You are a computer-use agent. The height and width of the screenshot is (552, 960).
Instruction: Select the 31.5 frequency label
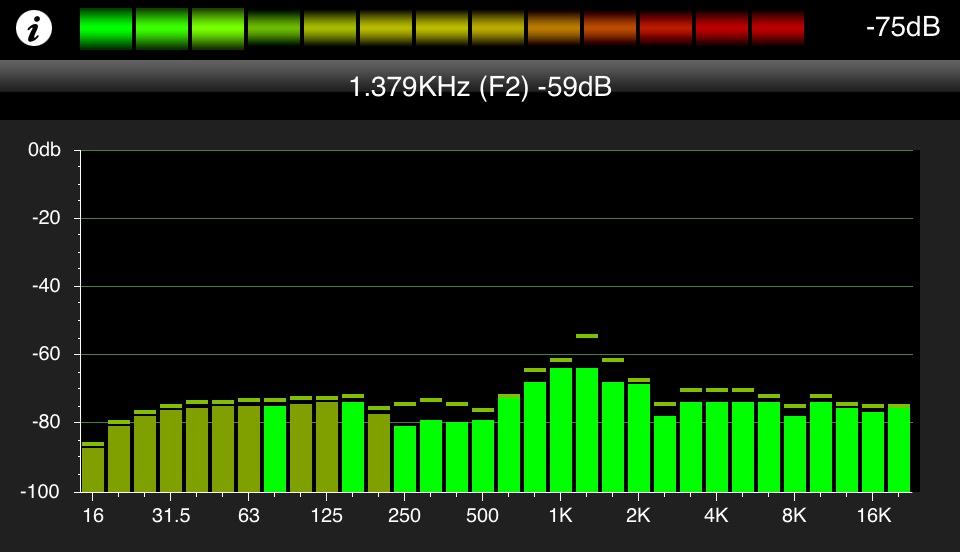171,515
